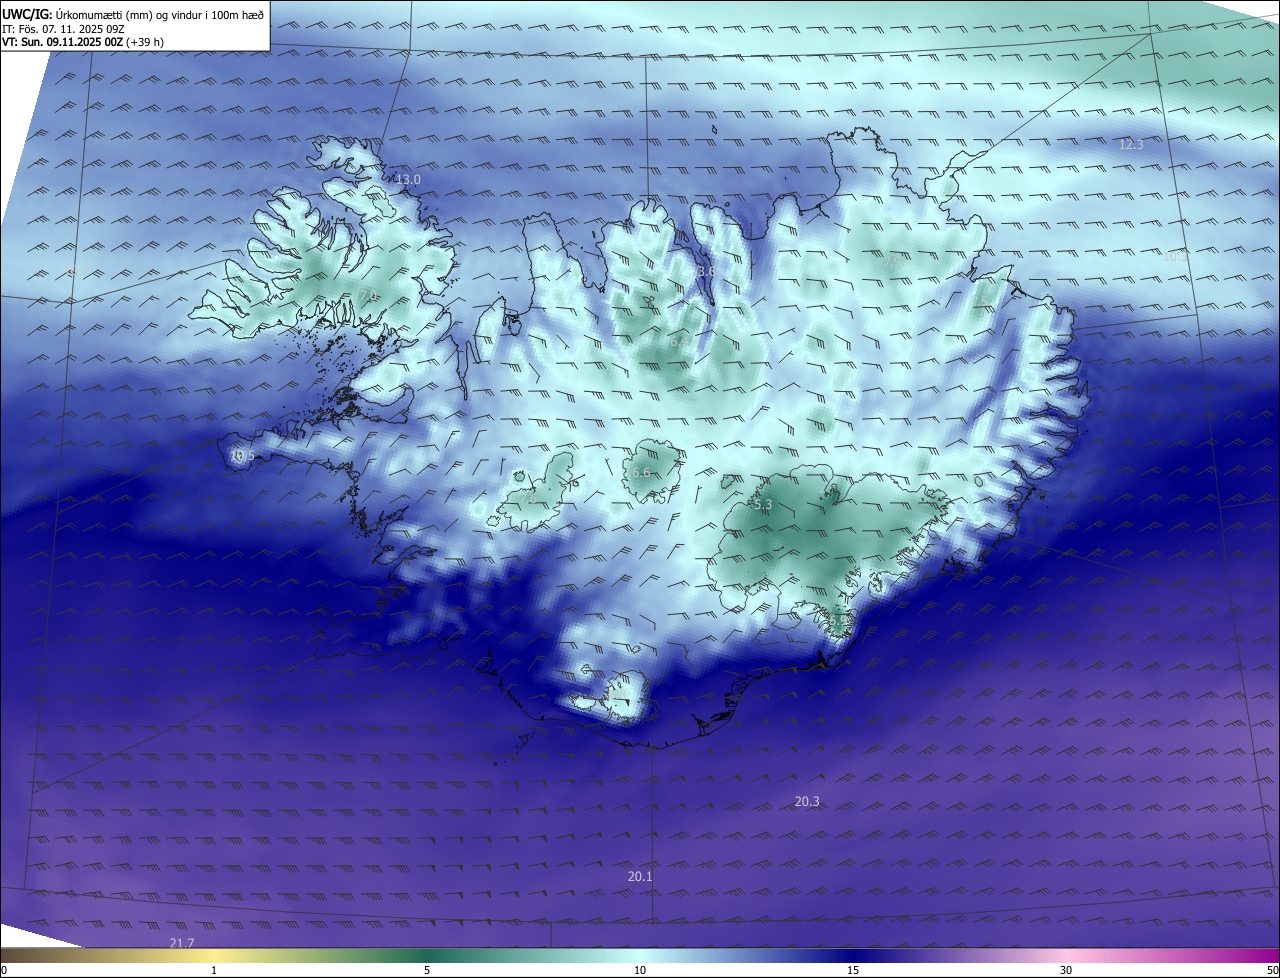Viewport: 1280px width, 978px height.
Task: Click the 7.0 value on the Westfjords
Action: pyautogui.click(x=369, y=296)
